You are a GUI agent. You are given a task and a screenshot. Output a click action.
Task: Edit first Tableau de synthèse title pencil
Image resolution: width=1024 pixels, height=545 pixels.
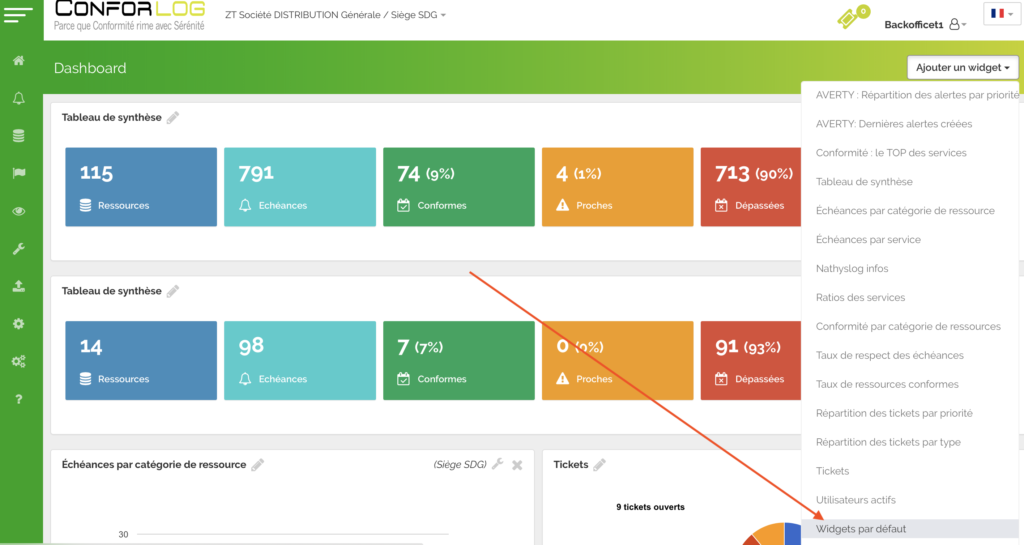pyautogui.click(x=173, y=118)
